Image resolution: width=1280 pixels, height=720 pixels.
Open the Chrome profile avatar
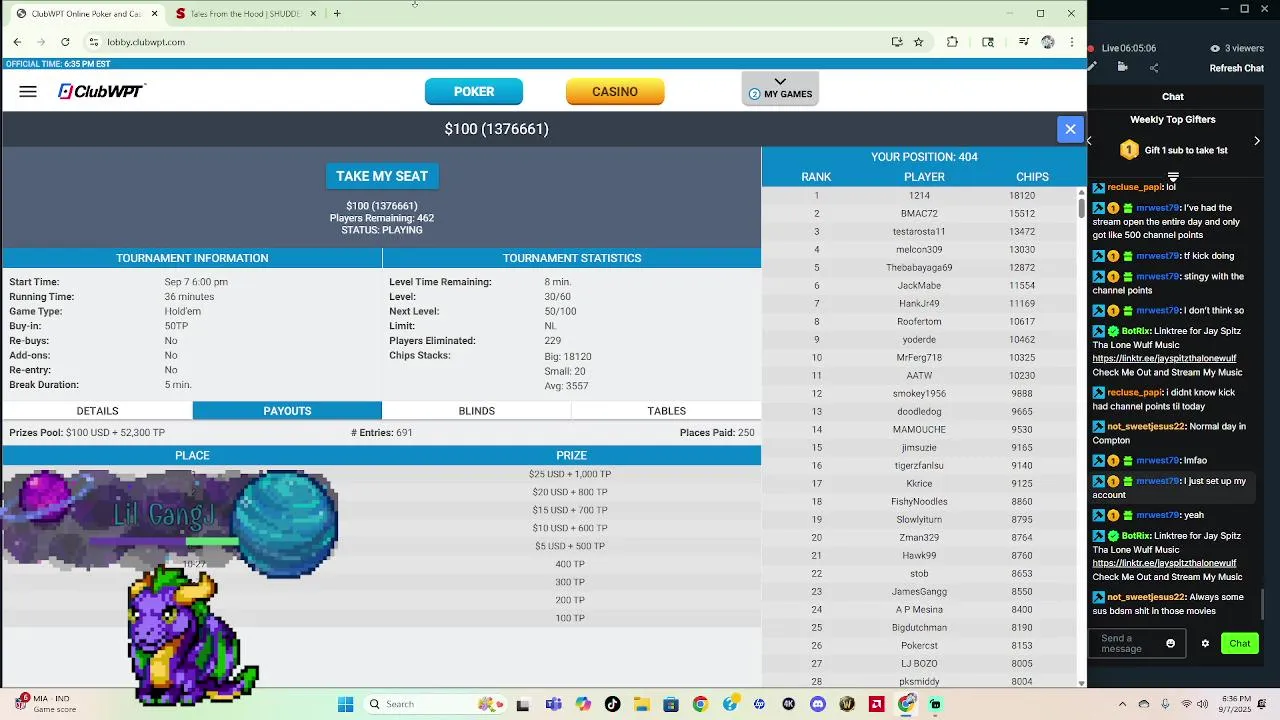pyautogui.click(x=1048, y=42)
